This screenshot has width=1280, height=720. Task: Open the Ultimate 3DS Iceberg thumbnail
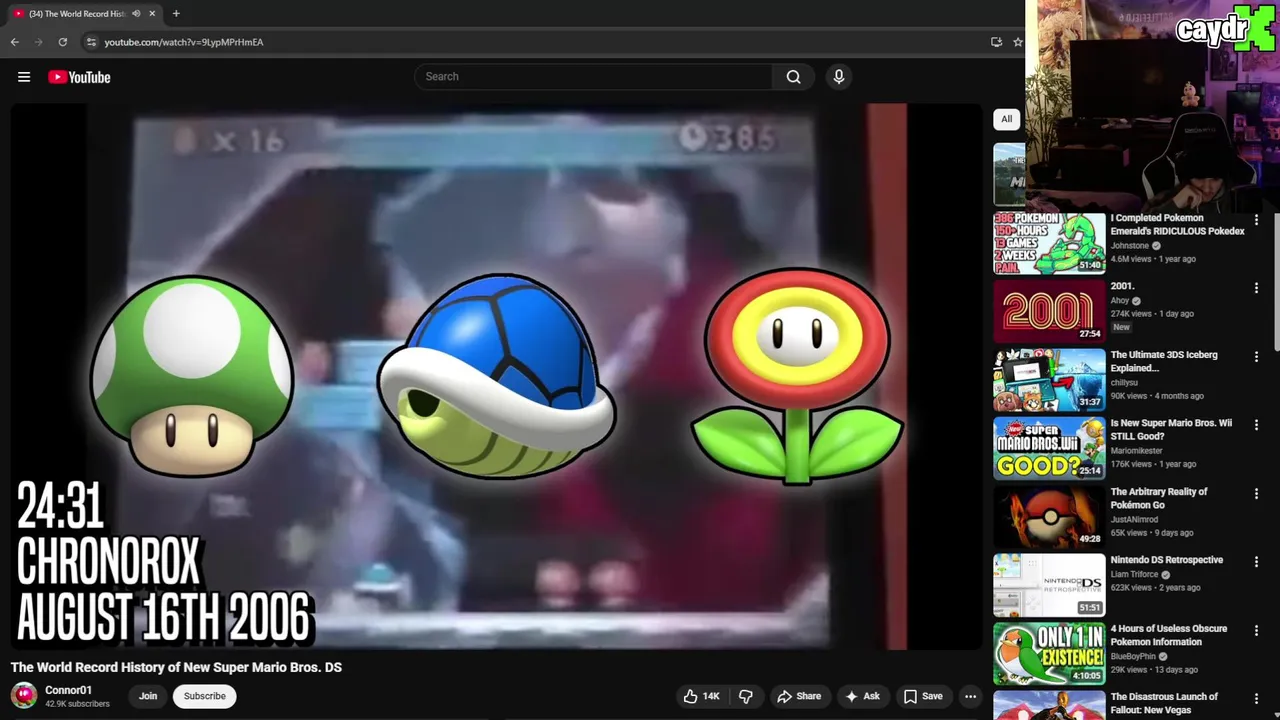pyautogui.click(x=1049, y=380)
